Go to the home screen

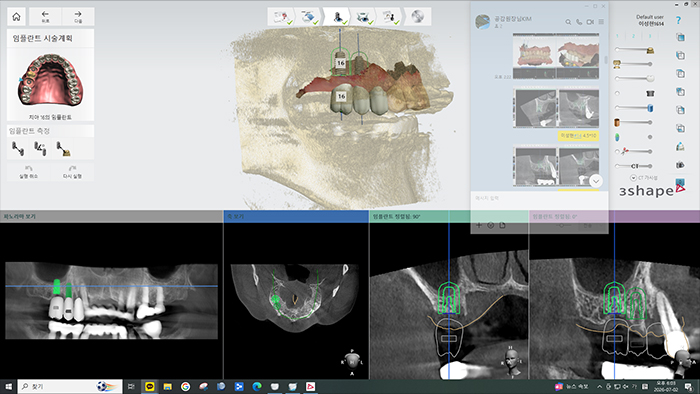coord(17,17)
